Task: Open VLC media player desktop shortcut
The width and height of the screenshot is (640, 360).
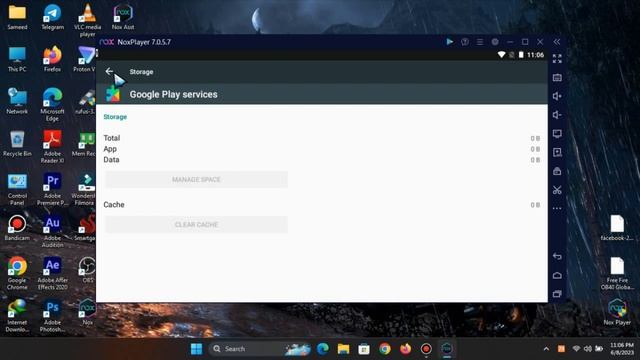Action: (87, 20)
